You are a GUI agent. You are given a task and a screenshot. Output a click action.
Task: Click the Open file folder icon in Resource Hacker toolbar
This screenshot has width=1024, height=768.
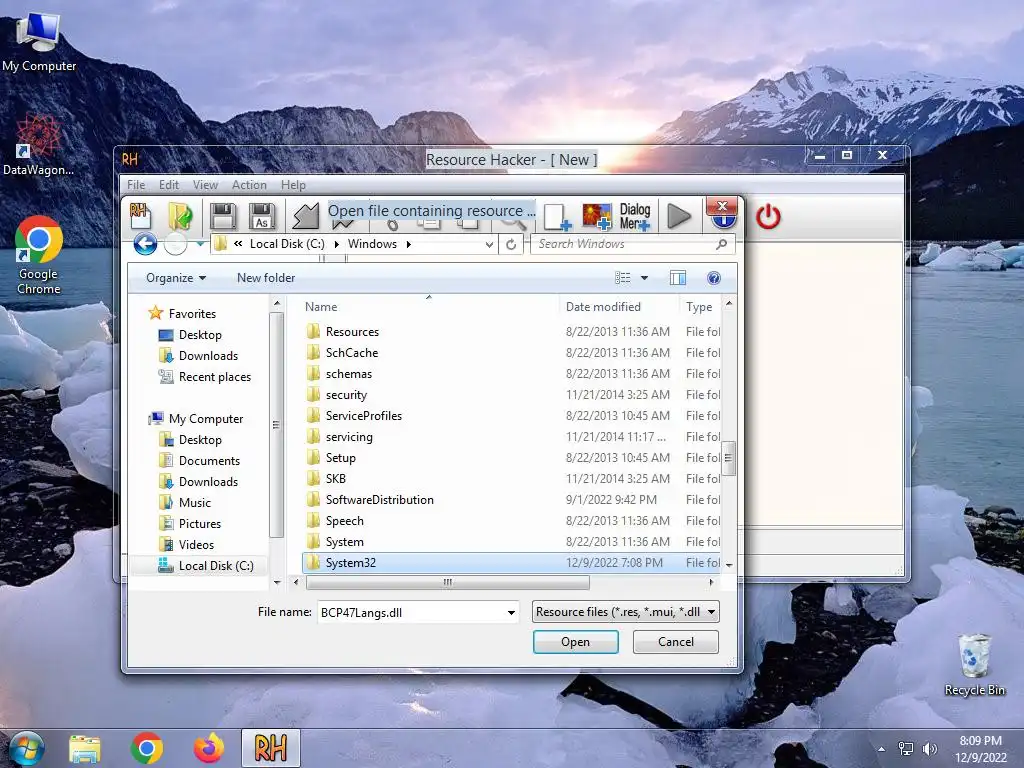pos(180,216)
